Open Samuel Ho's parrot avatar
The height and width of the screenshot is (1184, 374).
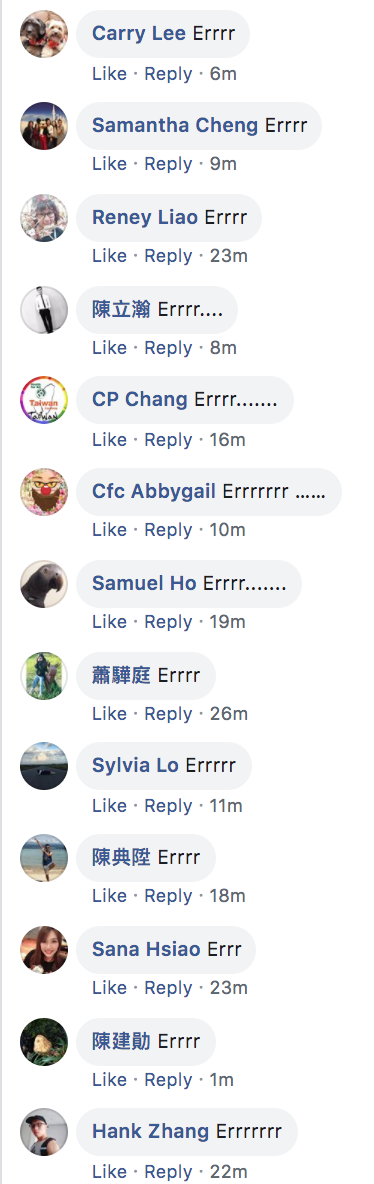[x=44, y=584]
